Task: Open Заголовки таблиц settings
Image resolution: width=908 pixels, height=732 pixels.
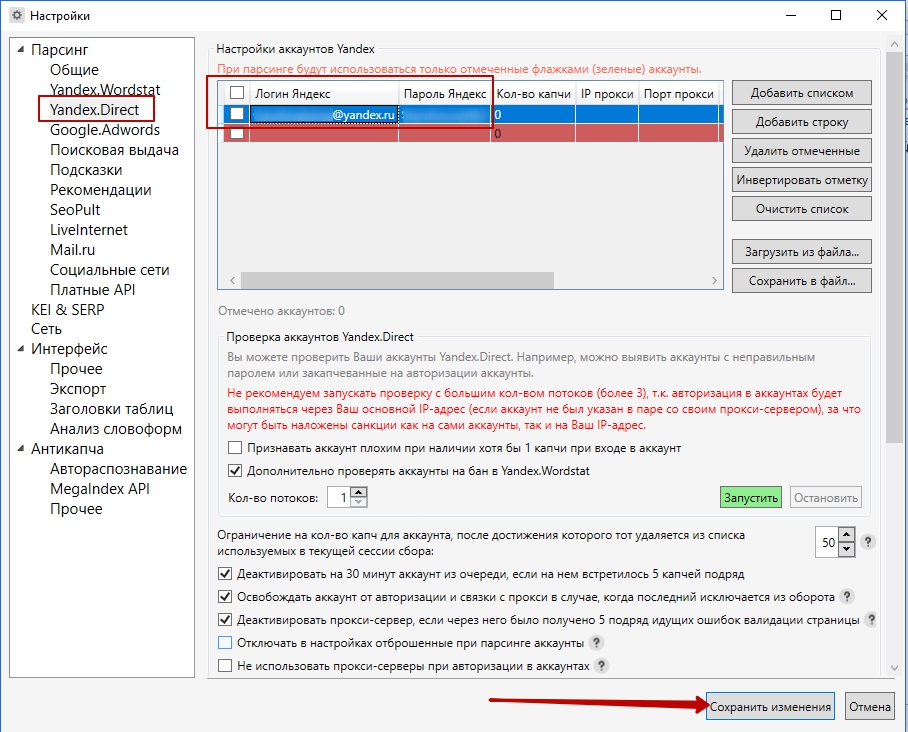Action: 111,409
